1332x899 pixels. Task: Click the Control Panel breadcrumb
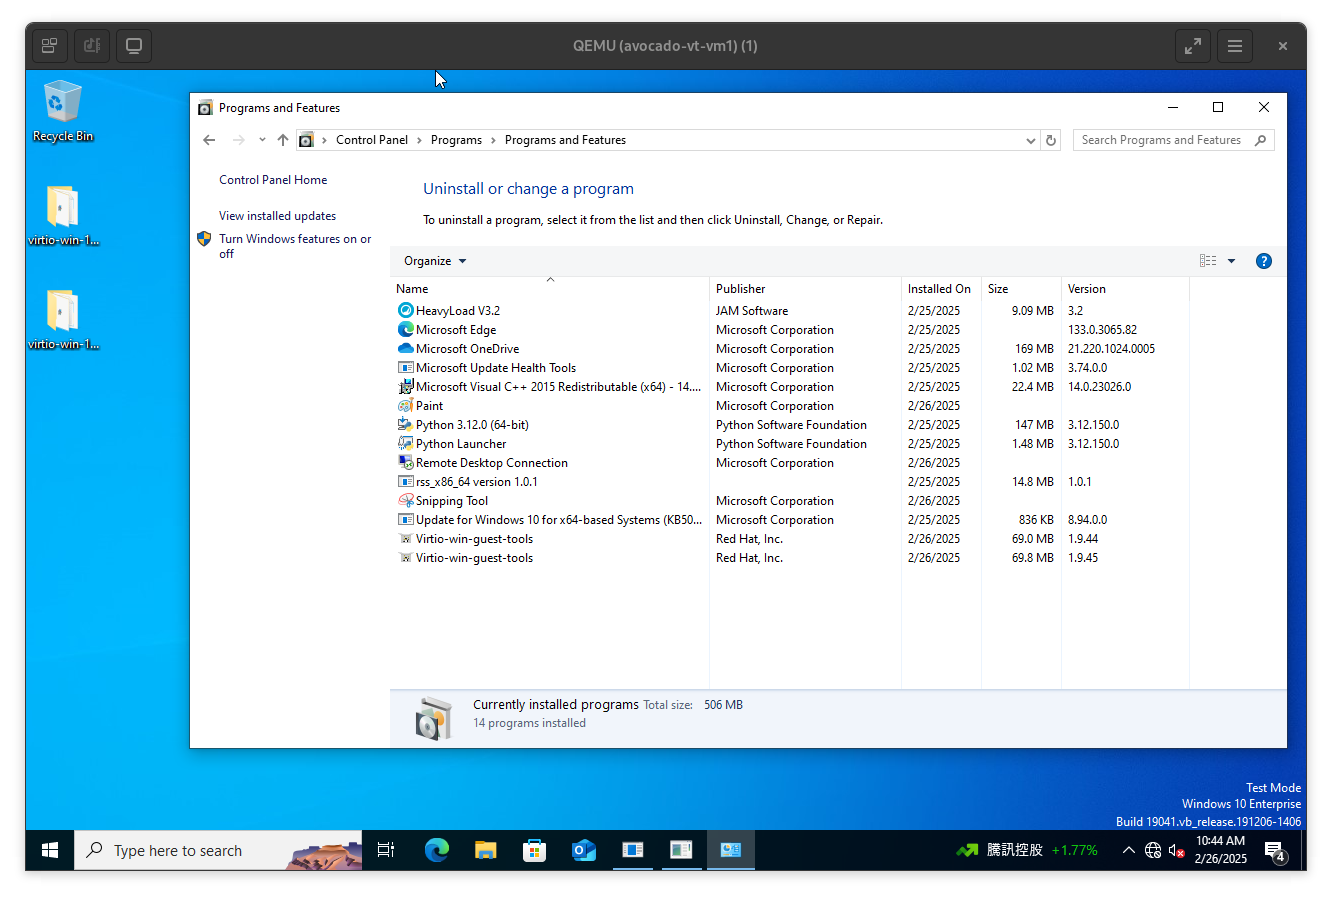372,140
